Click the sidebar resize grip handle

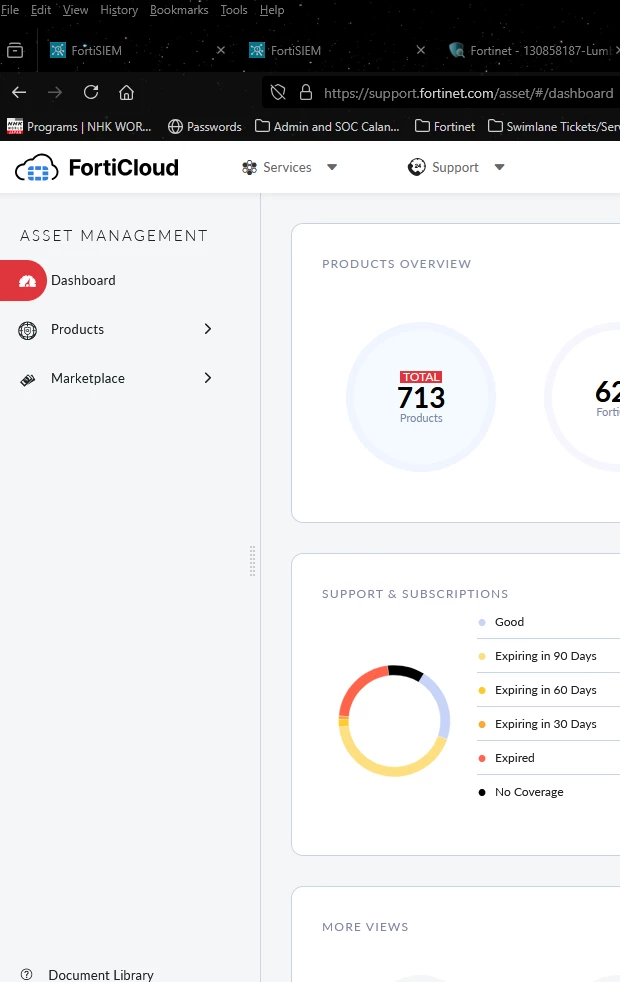pyautogui.click(x=252, y=561)
